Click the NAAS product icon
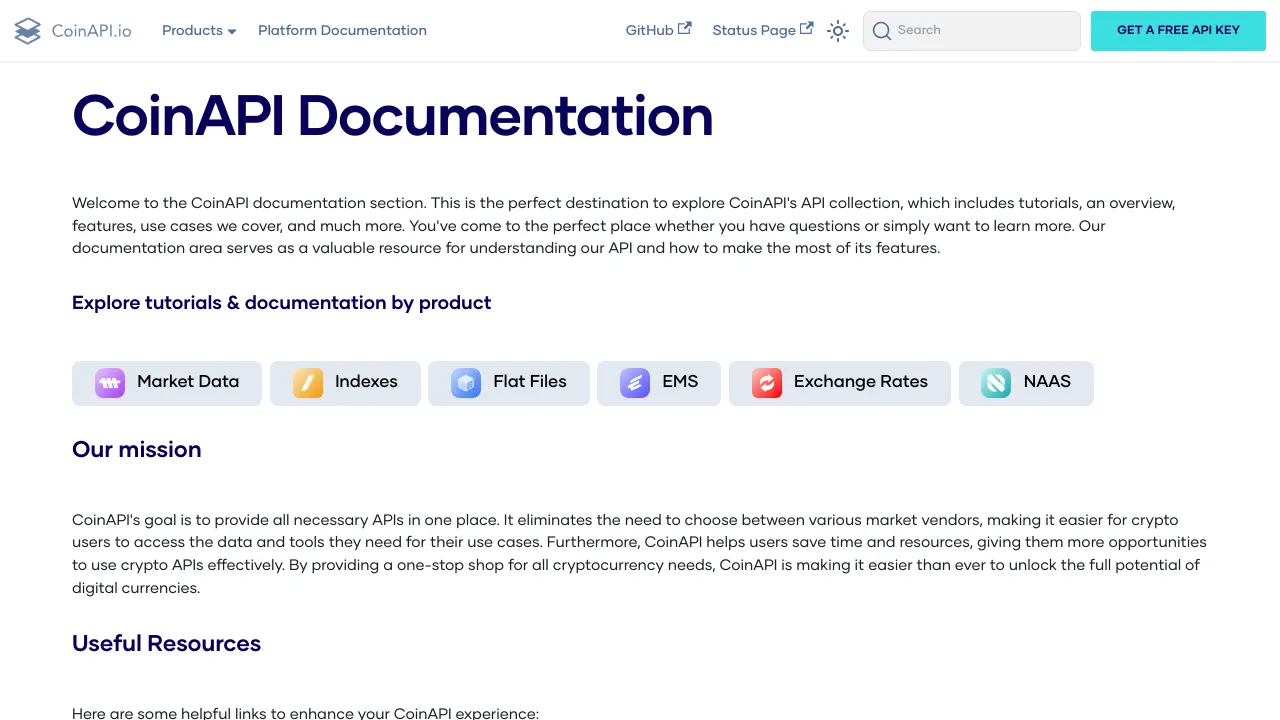This screenshot has height=720, width=1280. click(x=996, y=383)
